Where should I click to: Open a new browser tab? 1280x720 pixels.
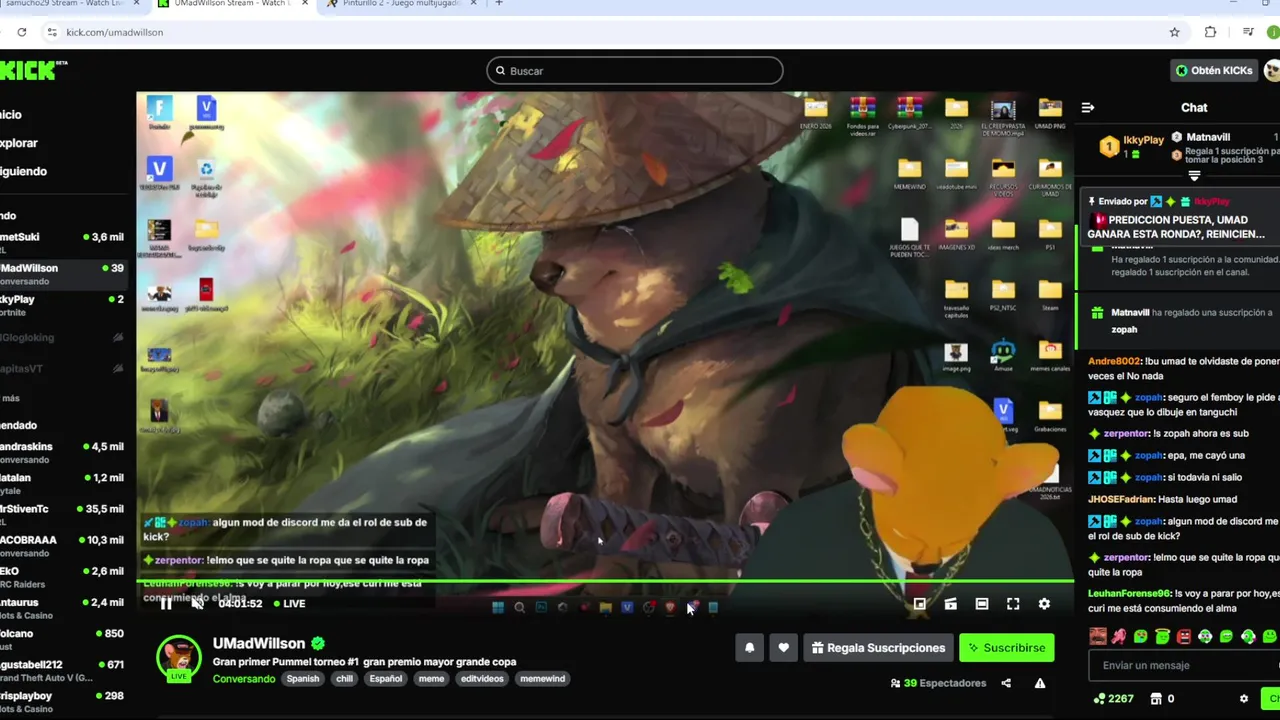coord(499,3)
